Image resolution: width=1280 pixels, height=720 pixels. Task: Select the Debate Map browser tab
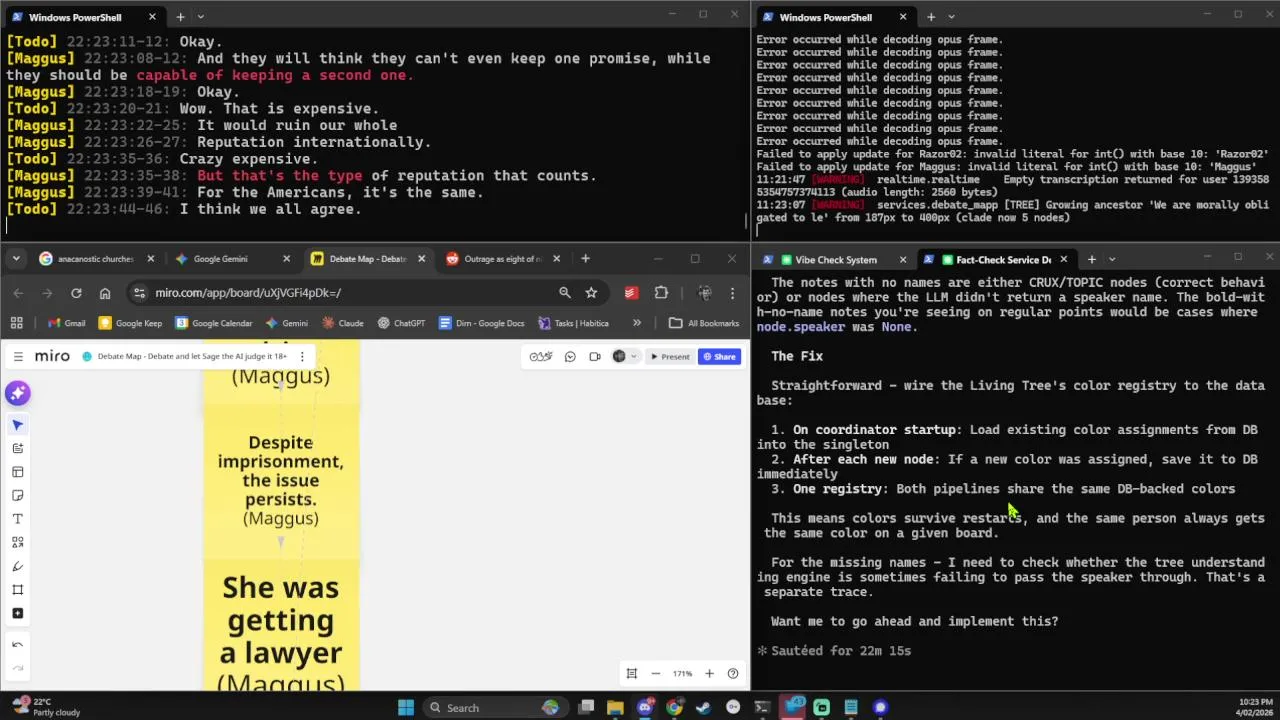point(367,259)
